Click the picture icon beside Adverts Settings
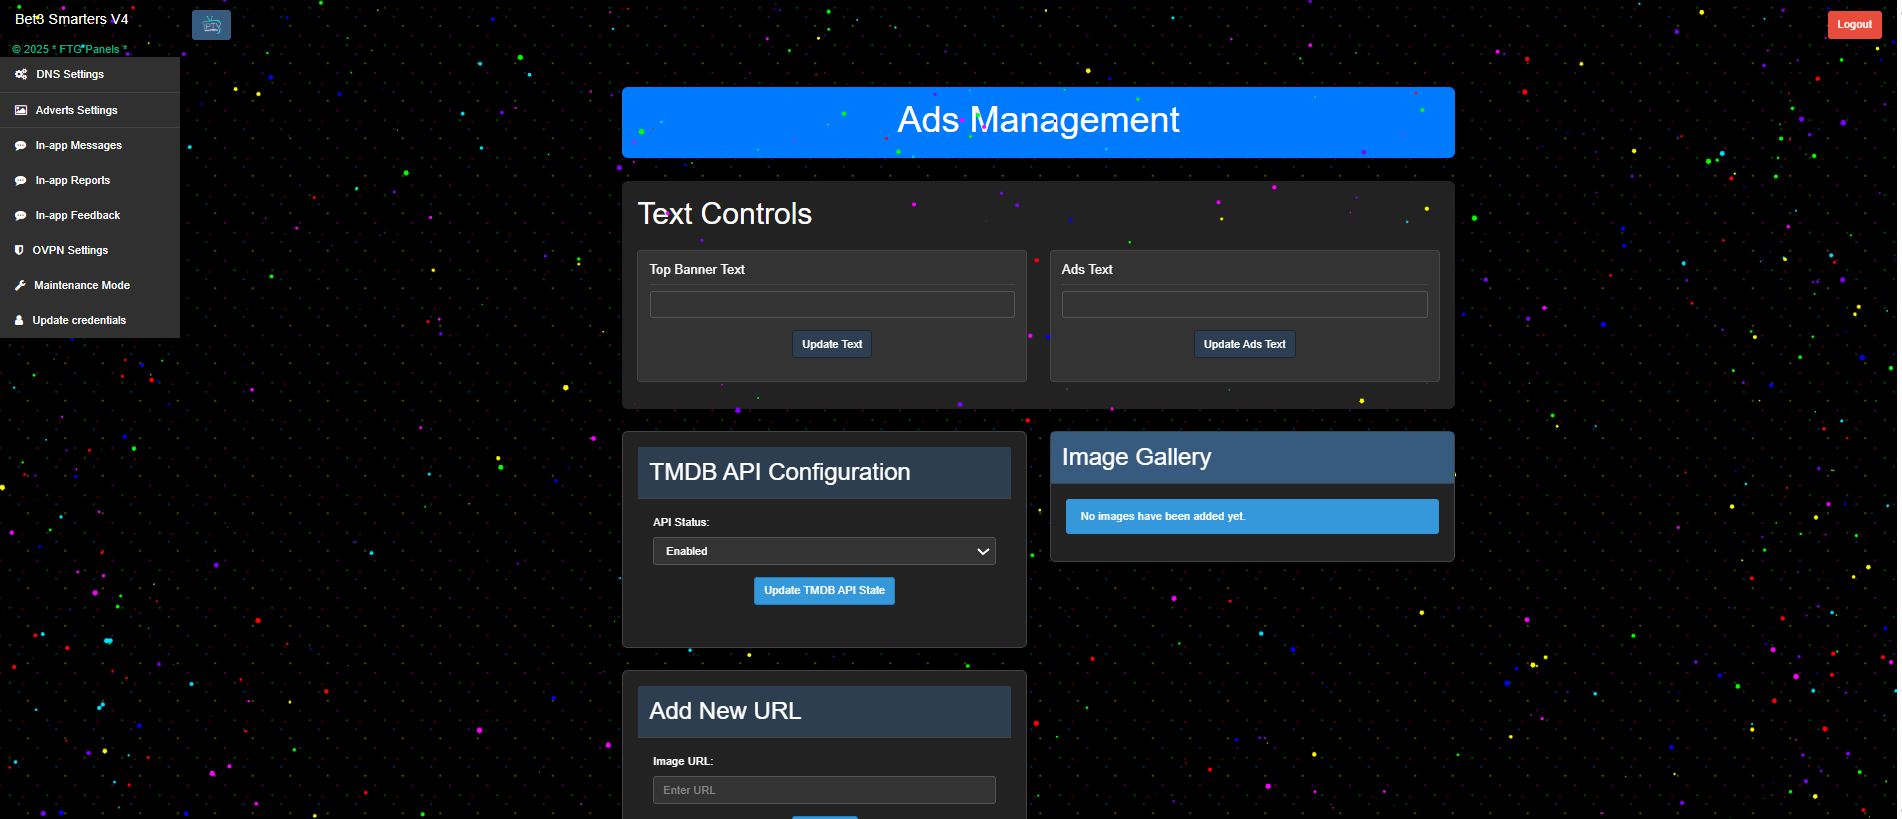The image size is (1902, 819). (x=21, y=111)
